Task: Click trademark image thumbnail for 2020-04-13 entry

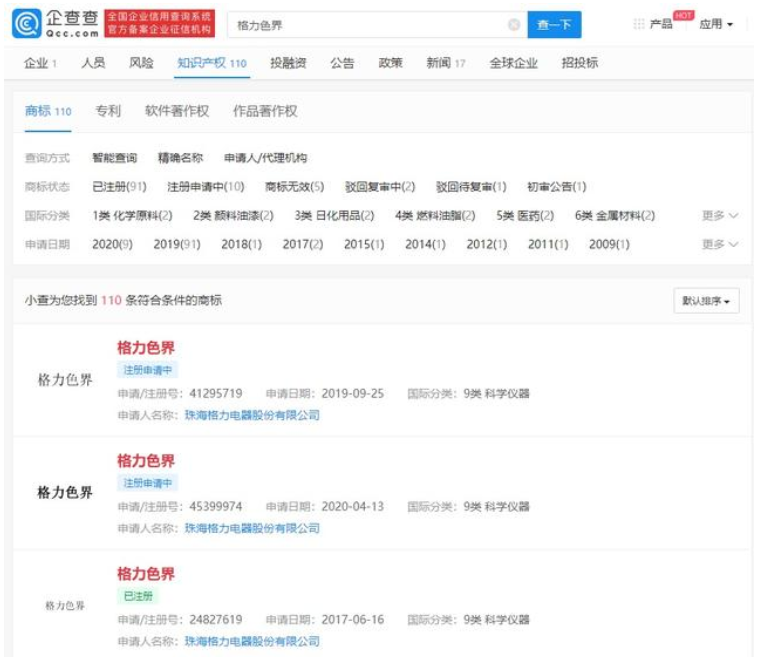Action: point(65,492)
